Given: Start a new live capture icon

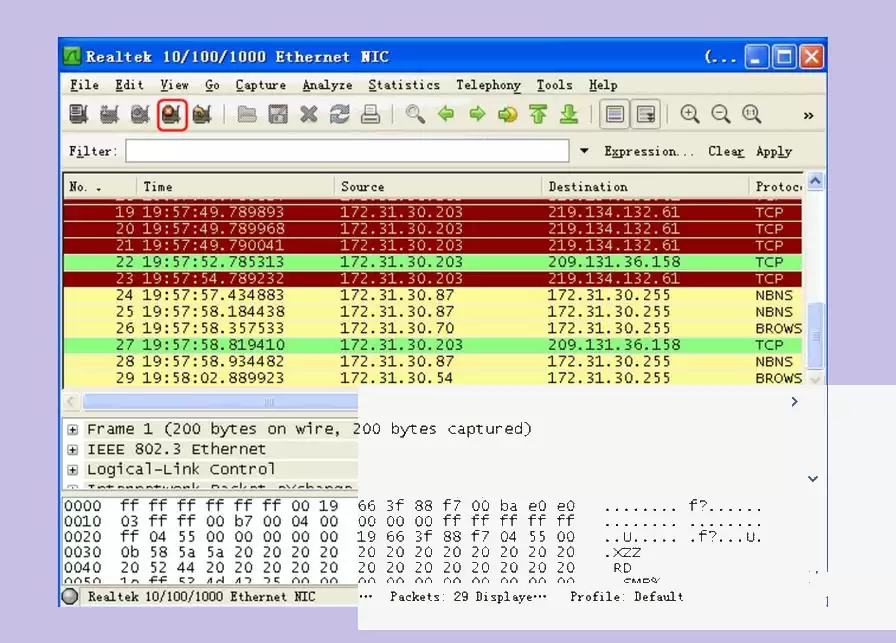Looking at the screenshot, I should coord(140,114).
